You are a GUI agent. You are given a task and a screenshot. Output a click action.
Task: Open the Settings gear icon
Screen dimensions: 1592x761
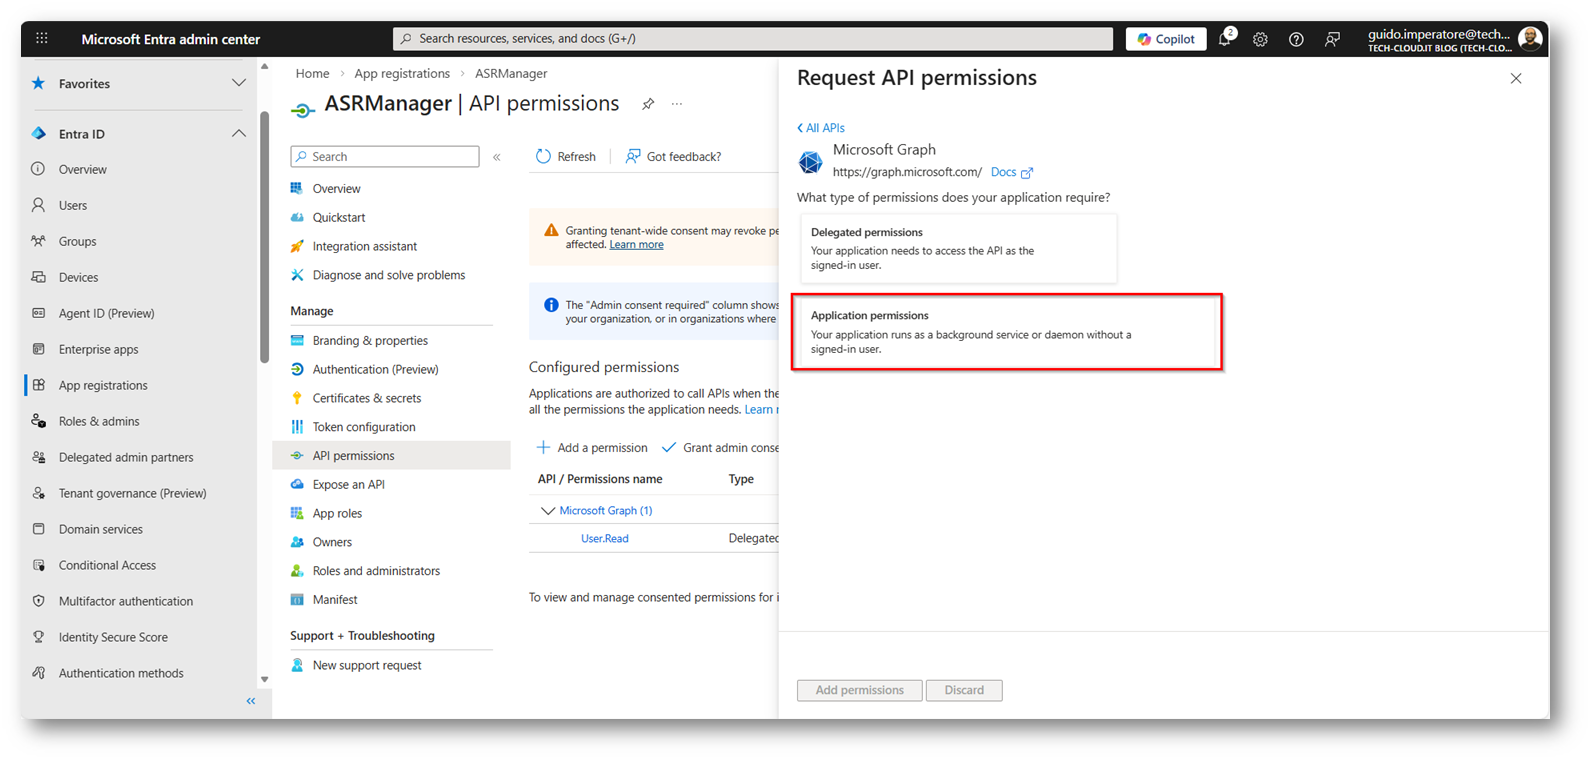coord(1260,39)
